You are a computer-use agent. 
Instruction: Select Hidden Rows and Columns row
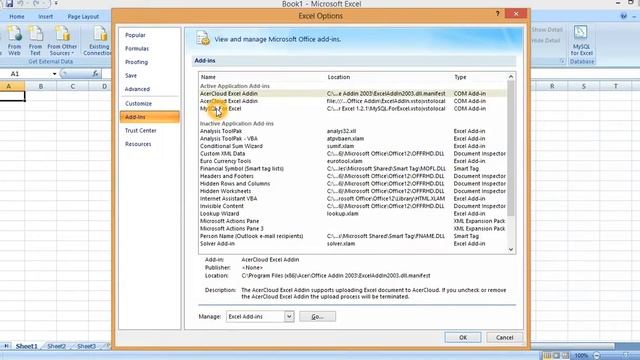coord(353,184)
